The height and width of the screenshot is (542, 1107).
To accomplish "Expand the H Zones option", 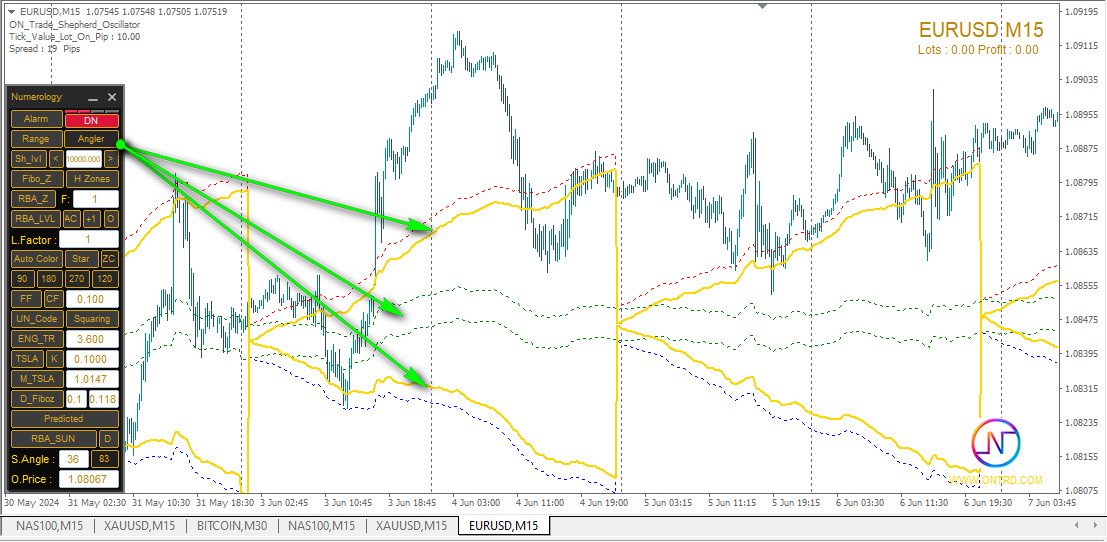I will 91,179.
